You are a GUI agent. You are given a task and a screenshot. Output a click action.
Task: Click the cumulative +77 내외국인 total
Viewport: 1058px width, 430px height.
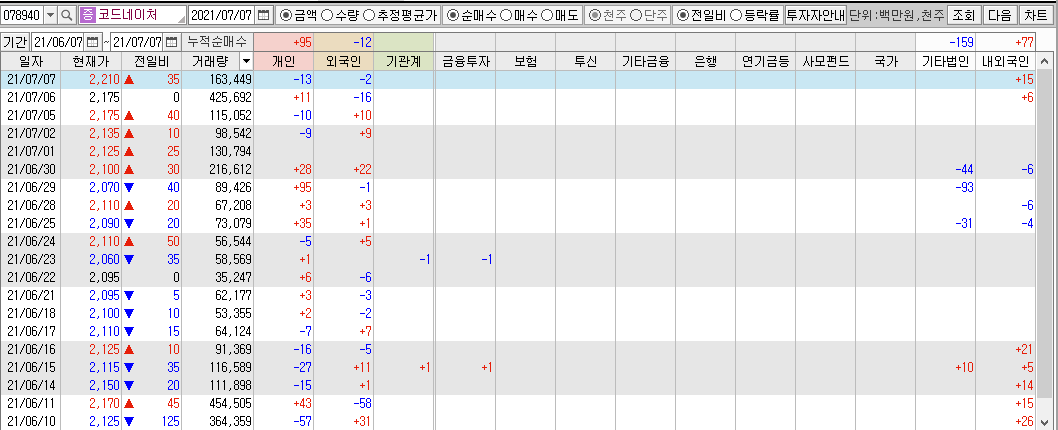1022,43
